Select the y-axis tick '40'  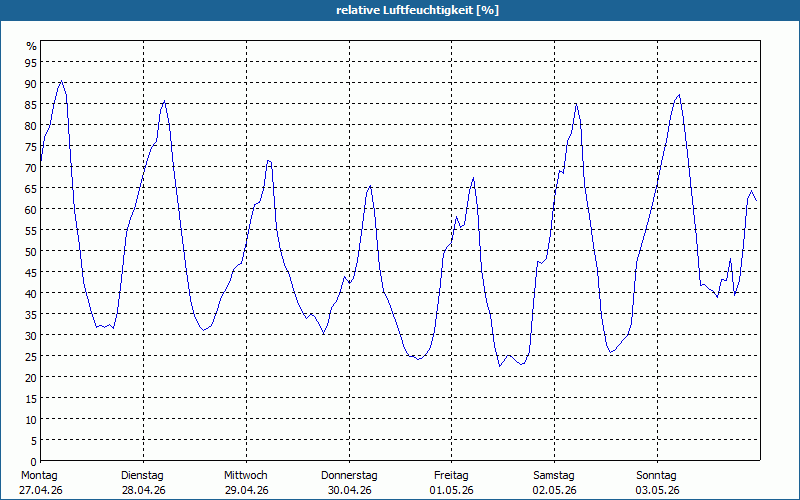(31, 293)
